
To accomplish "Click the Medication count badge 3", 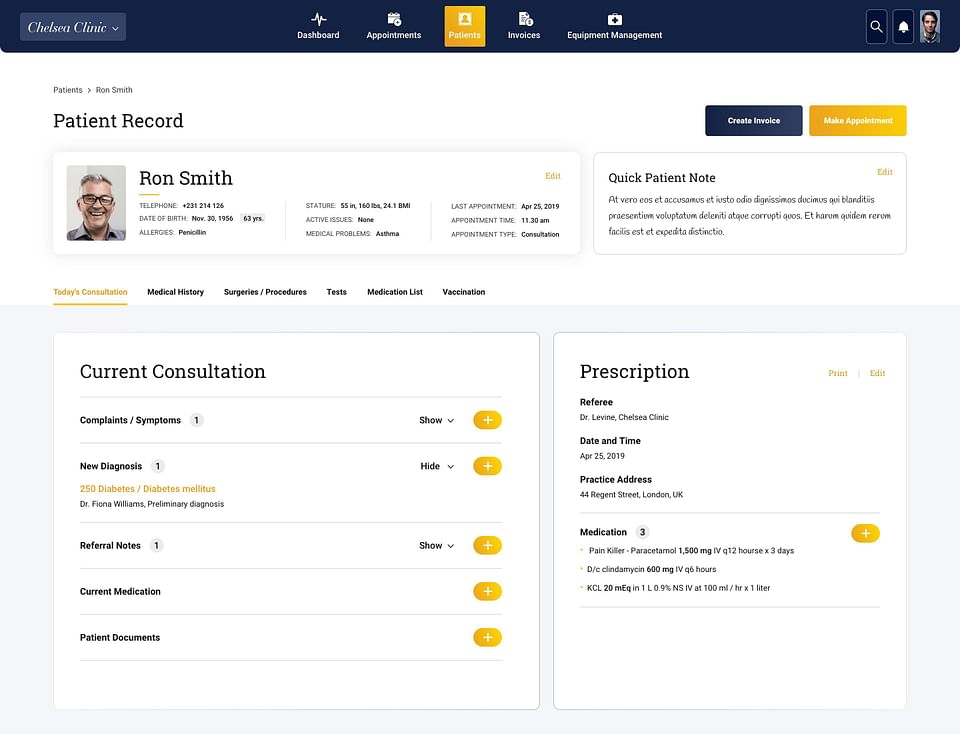I will coord(642,532).
